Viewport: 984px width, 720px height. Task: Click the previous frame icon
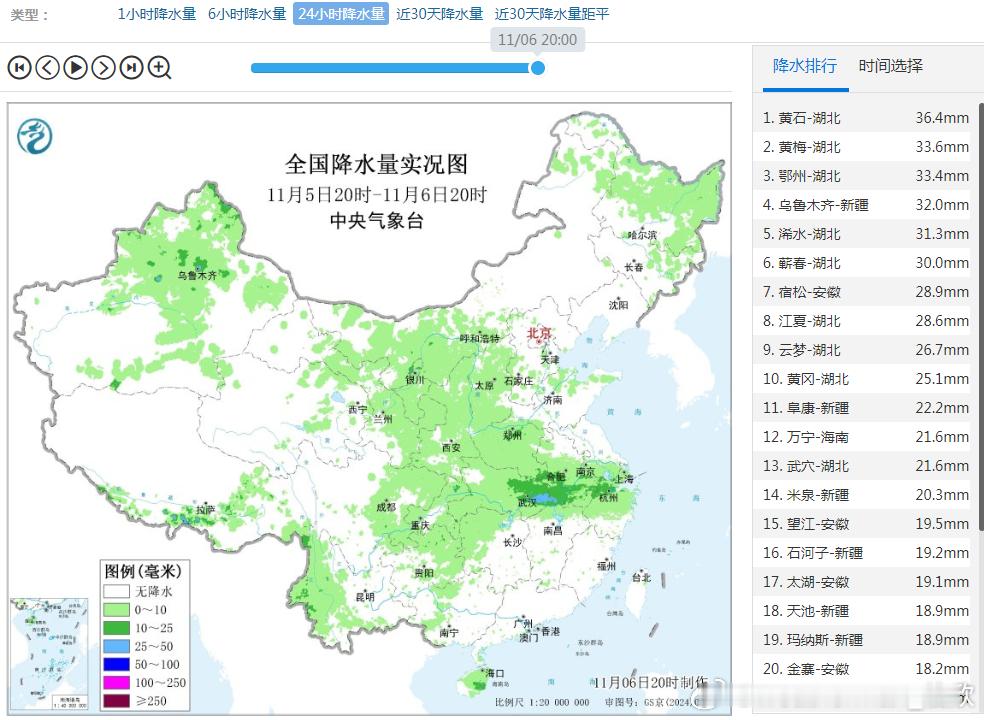click(47, 68)
